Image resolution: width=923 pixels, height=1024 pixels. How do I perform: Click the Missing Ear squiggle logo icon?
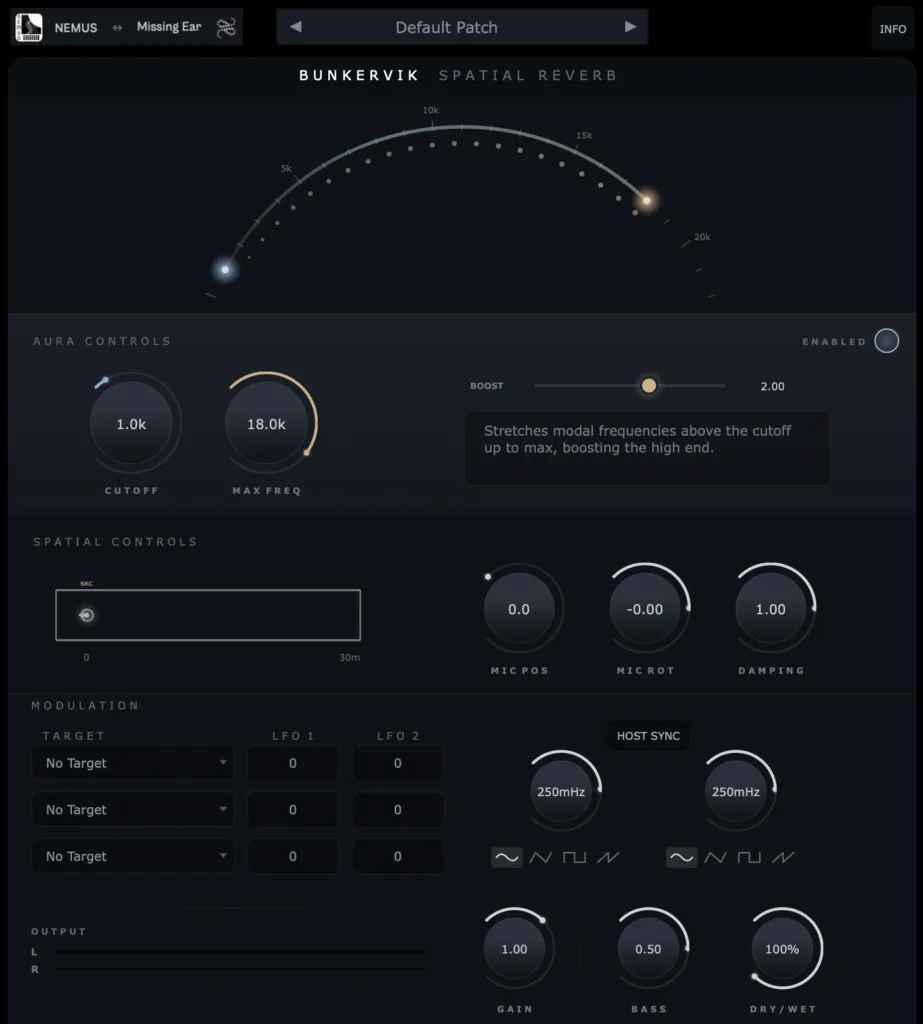[226, 27]
